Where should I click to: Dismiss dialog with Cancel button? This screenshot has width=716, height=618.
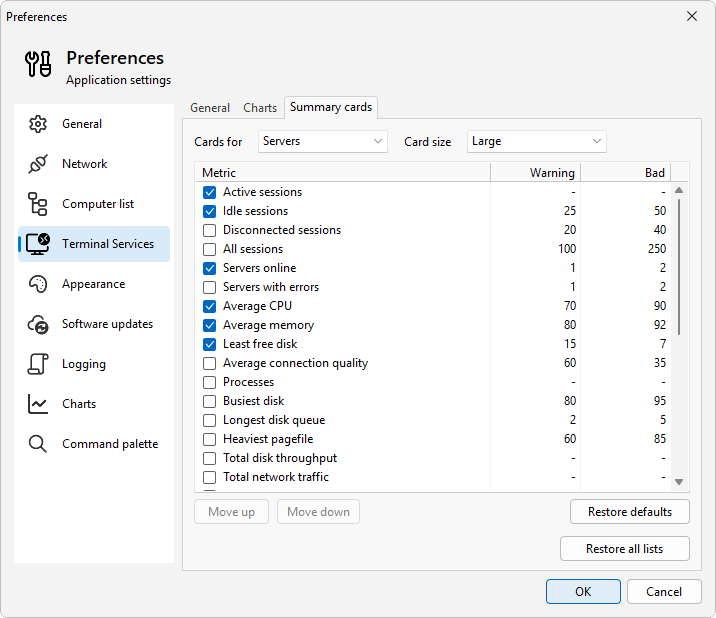click(x=664, y=592)
